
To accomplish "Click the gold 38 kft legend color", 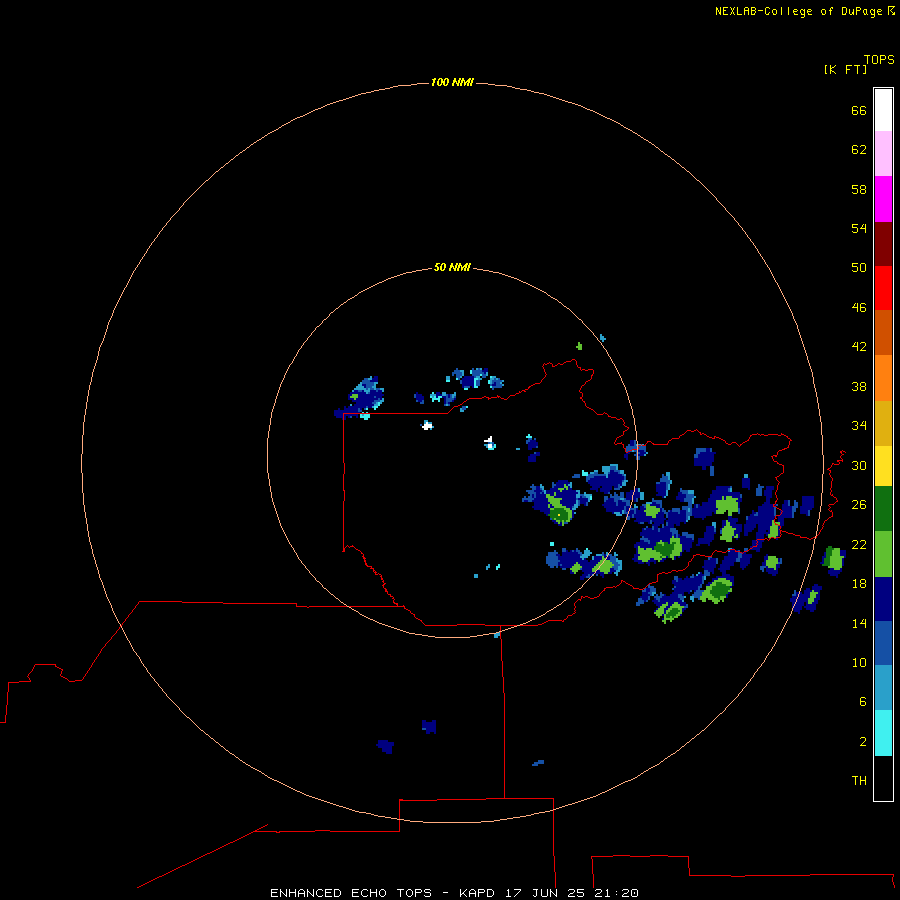I will click(x=883, y=423).
